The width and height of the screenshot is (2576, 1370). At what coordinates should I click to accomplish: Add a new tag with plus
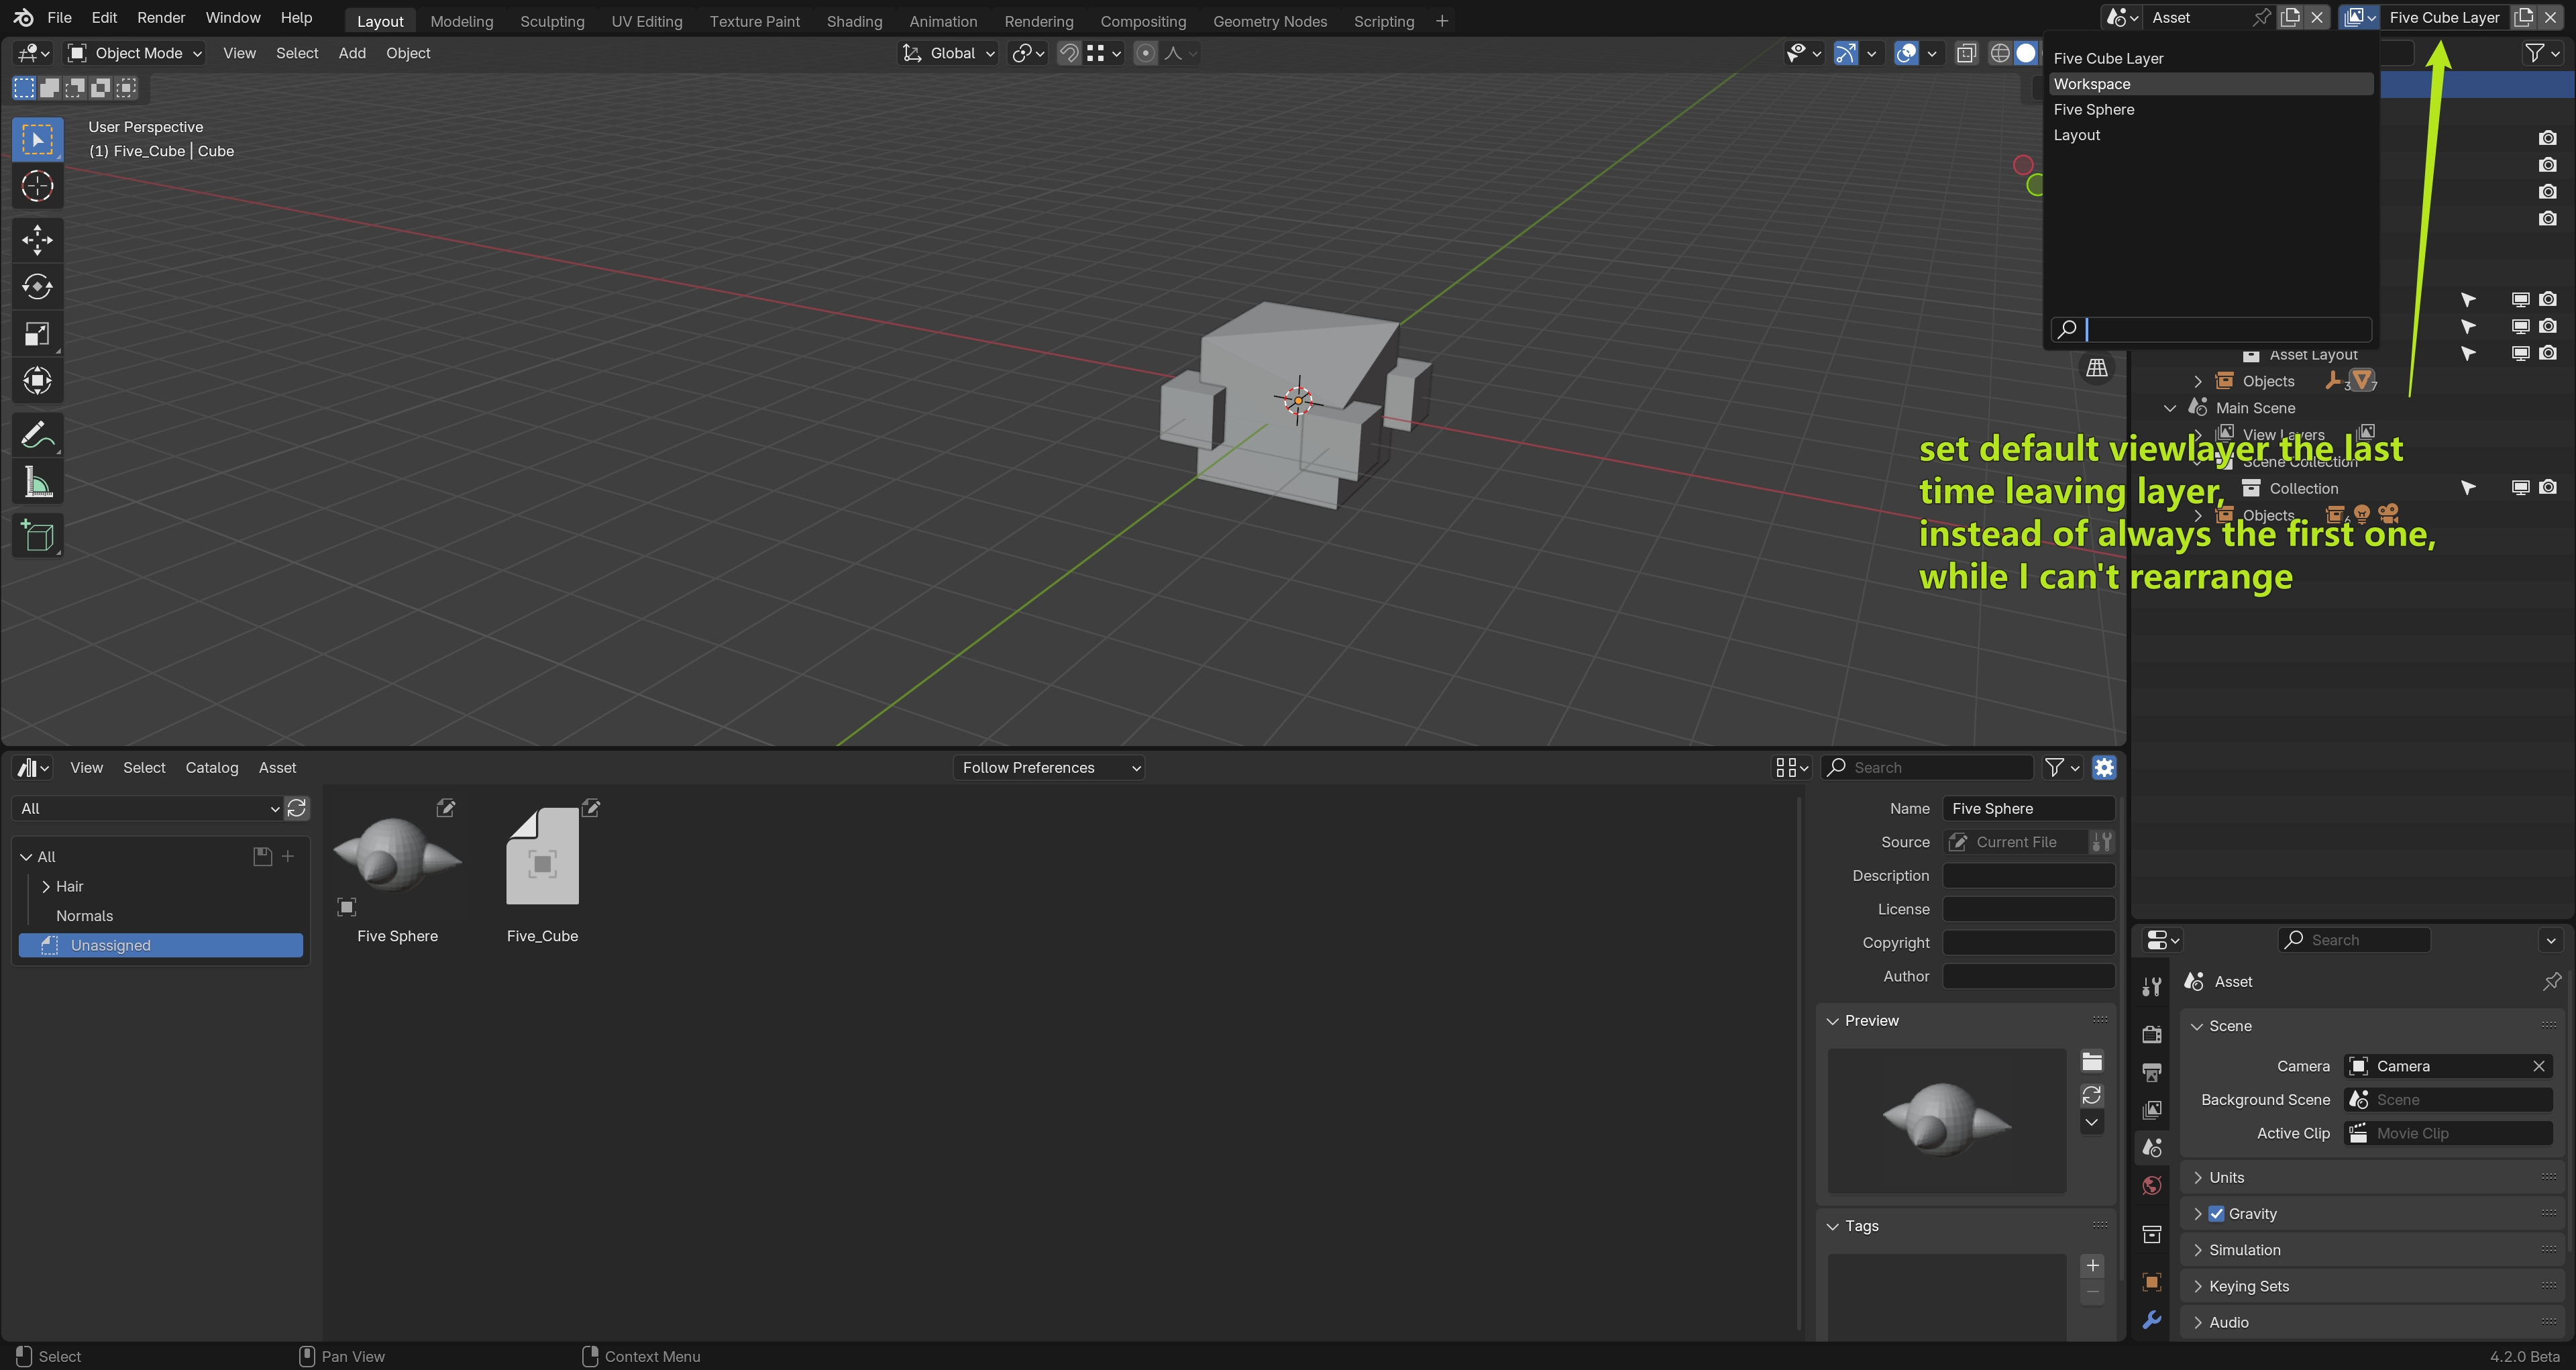(x=2091, y=1265)
